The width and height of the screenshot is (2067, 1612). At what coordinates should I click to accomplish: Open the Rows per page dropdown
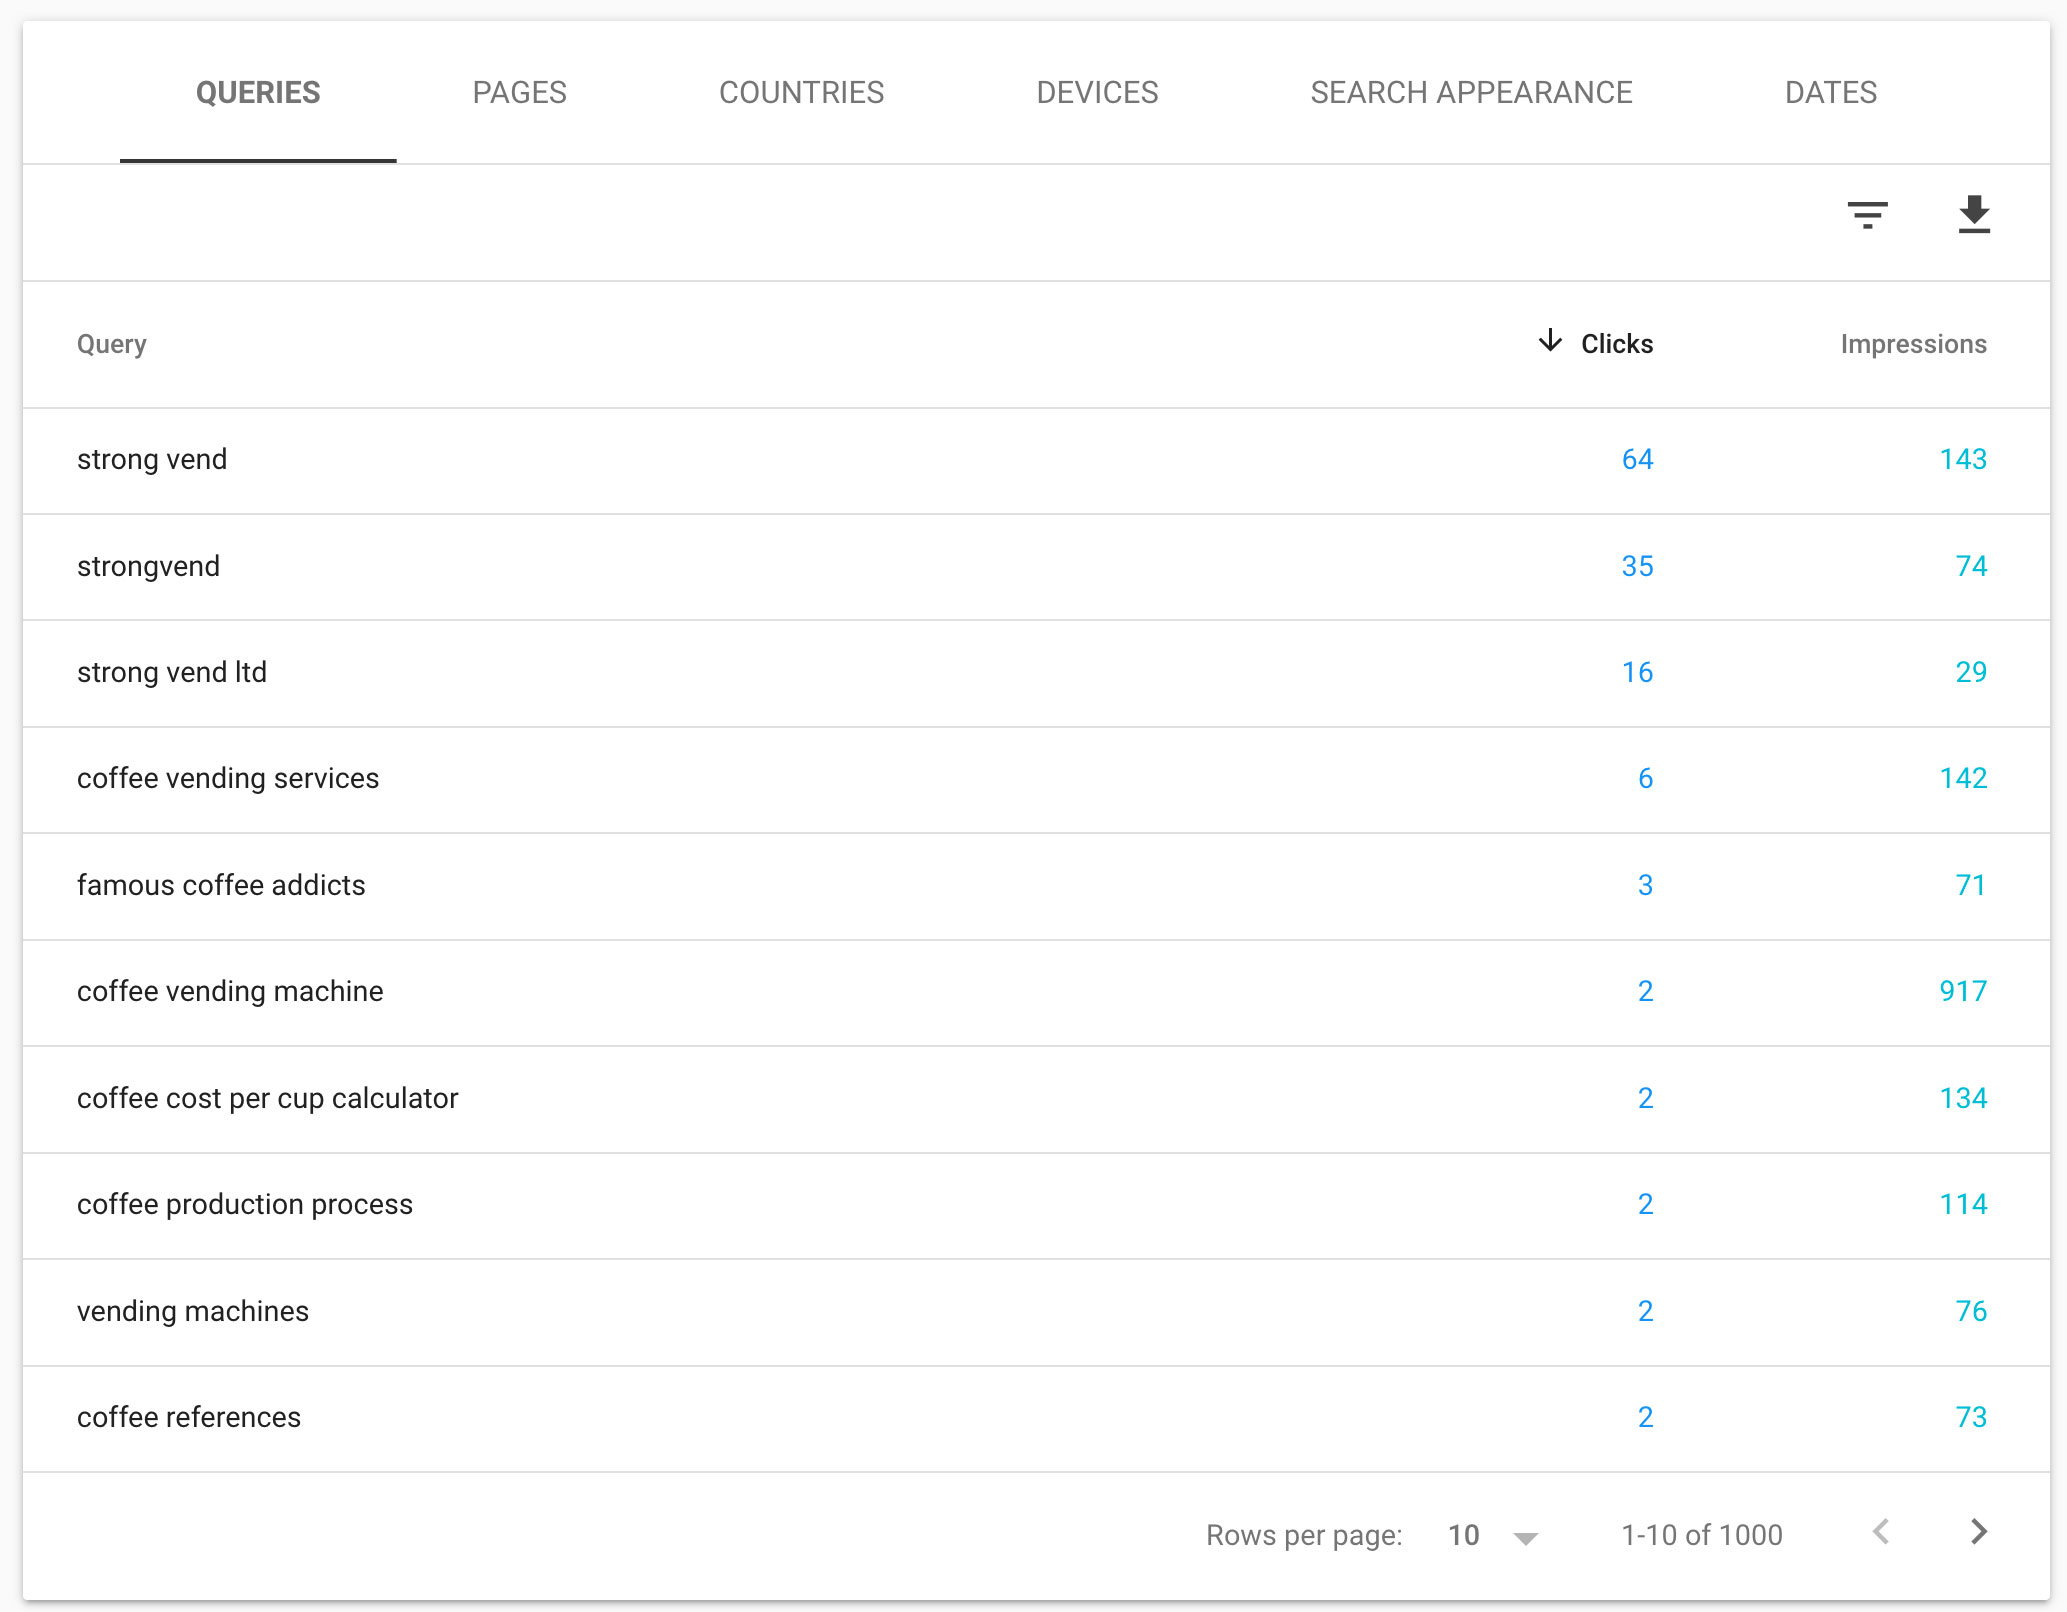(1493, 1535)
